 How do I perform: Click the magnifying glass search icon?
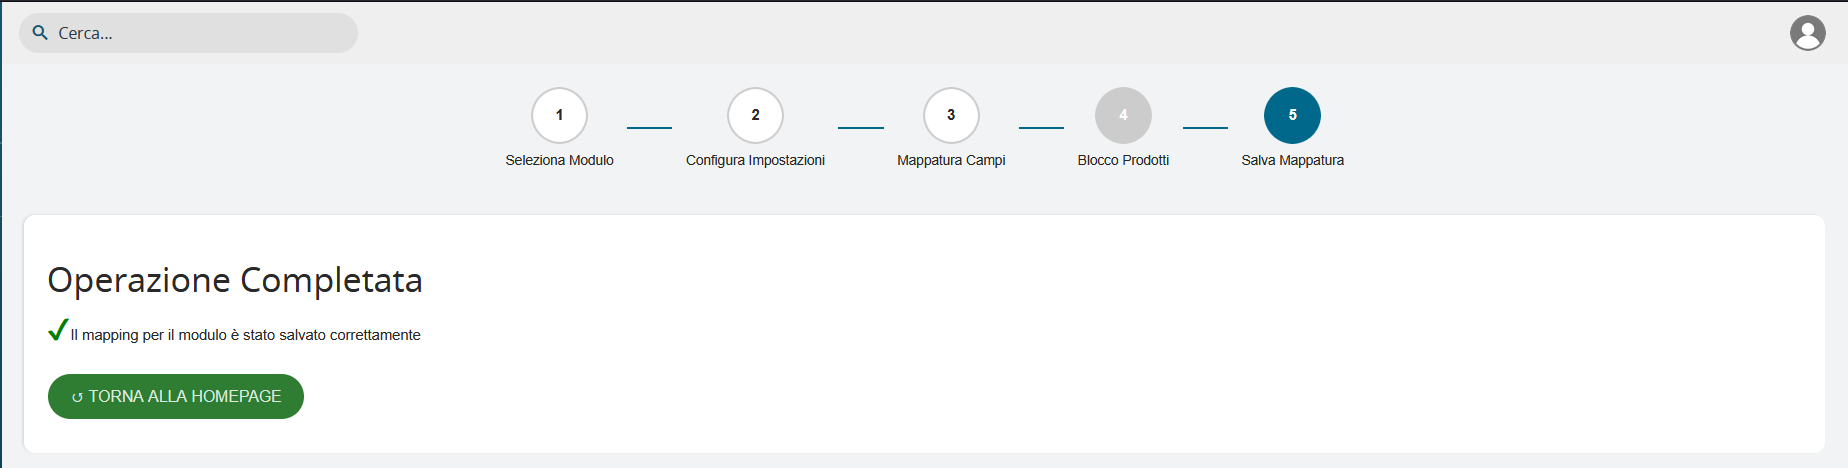(x=40, y=33)
